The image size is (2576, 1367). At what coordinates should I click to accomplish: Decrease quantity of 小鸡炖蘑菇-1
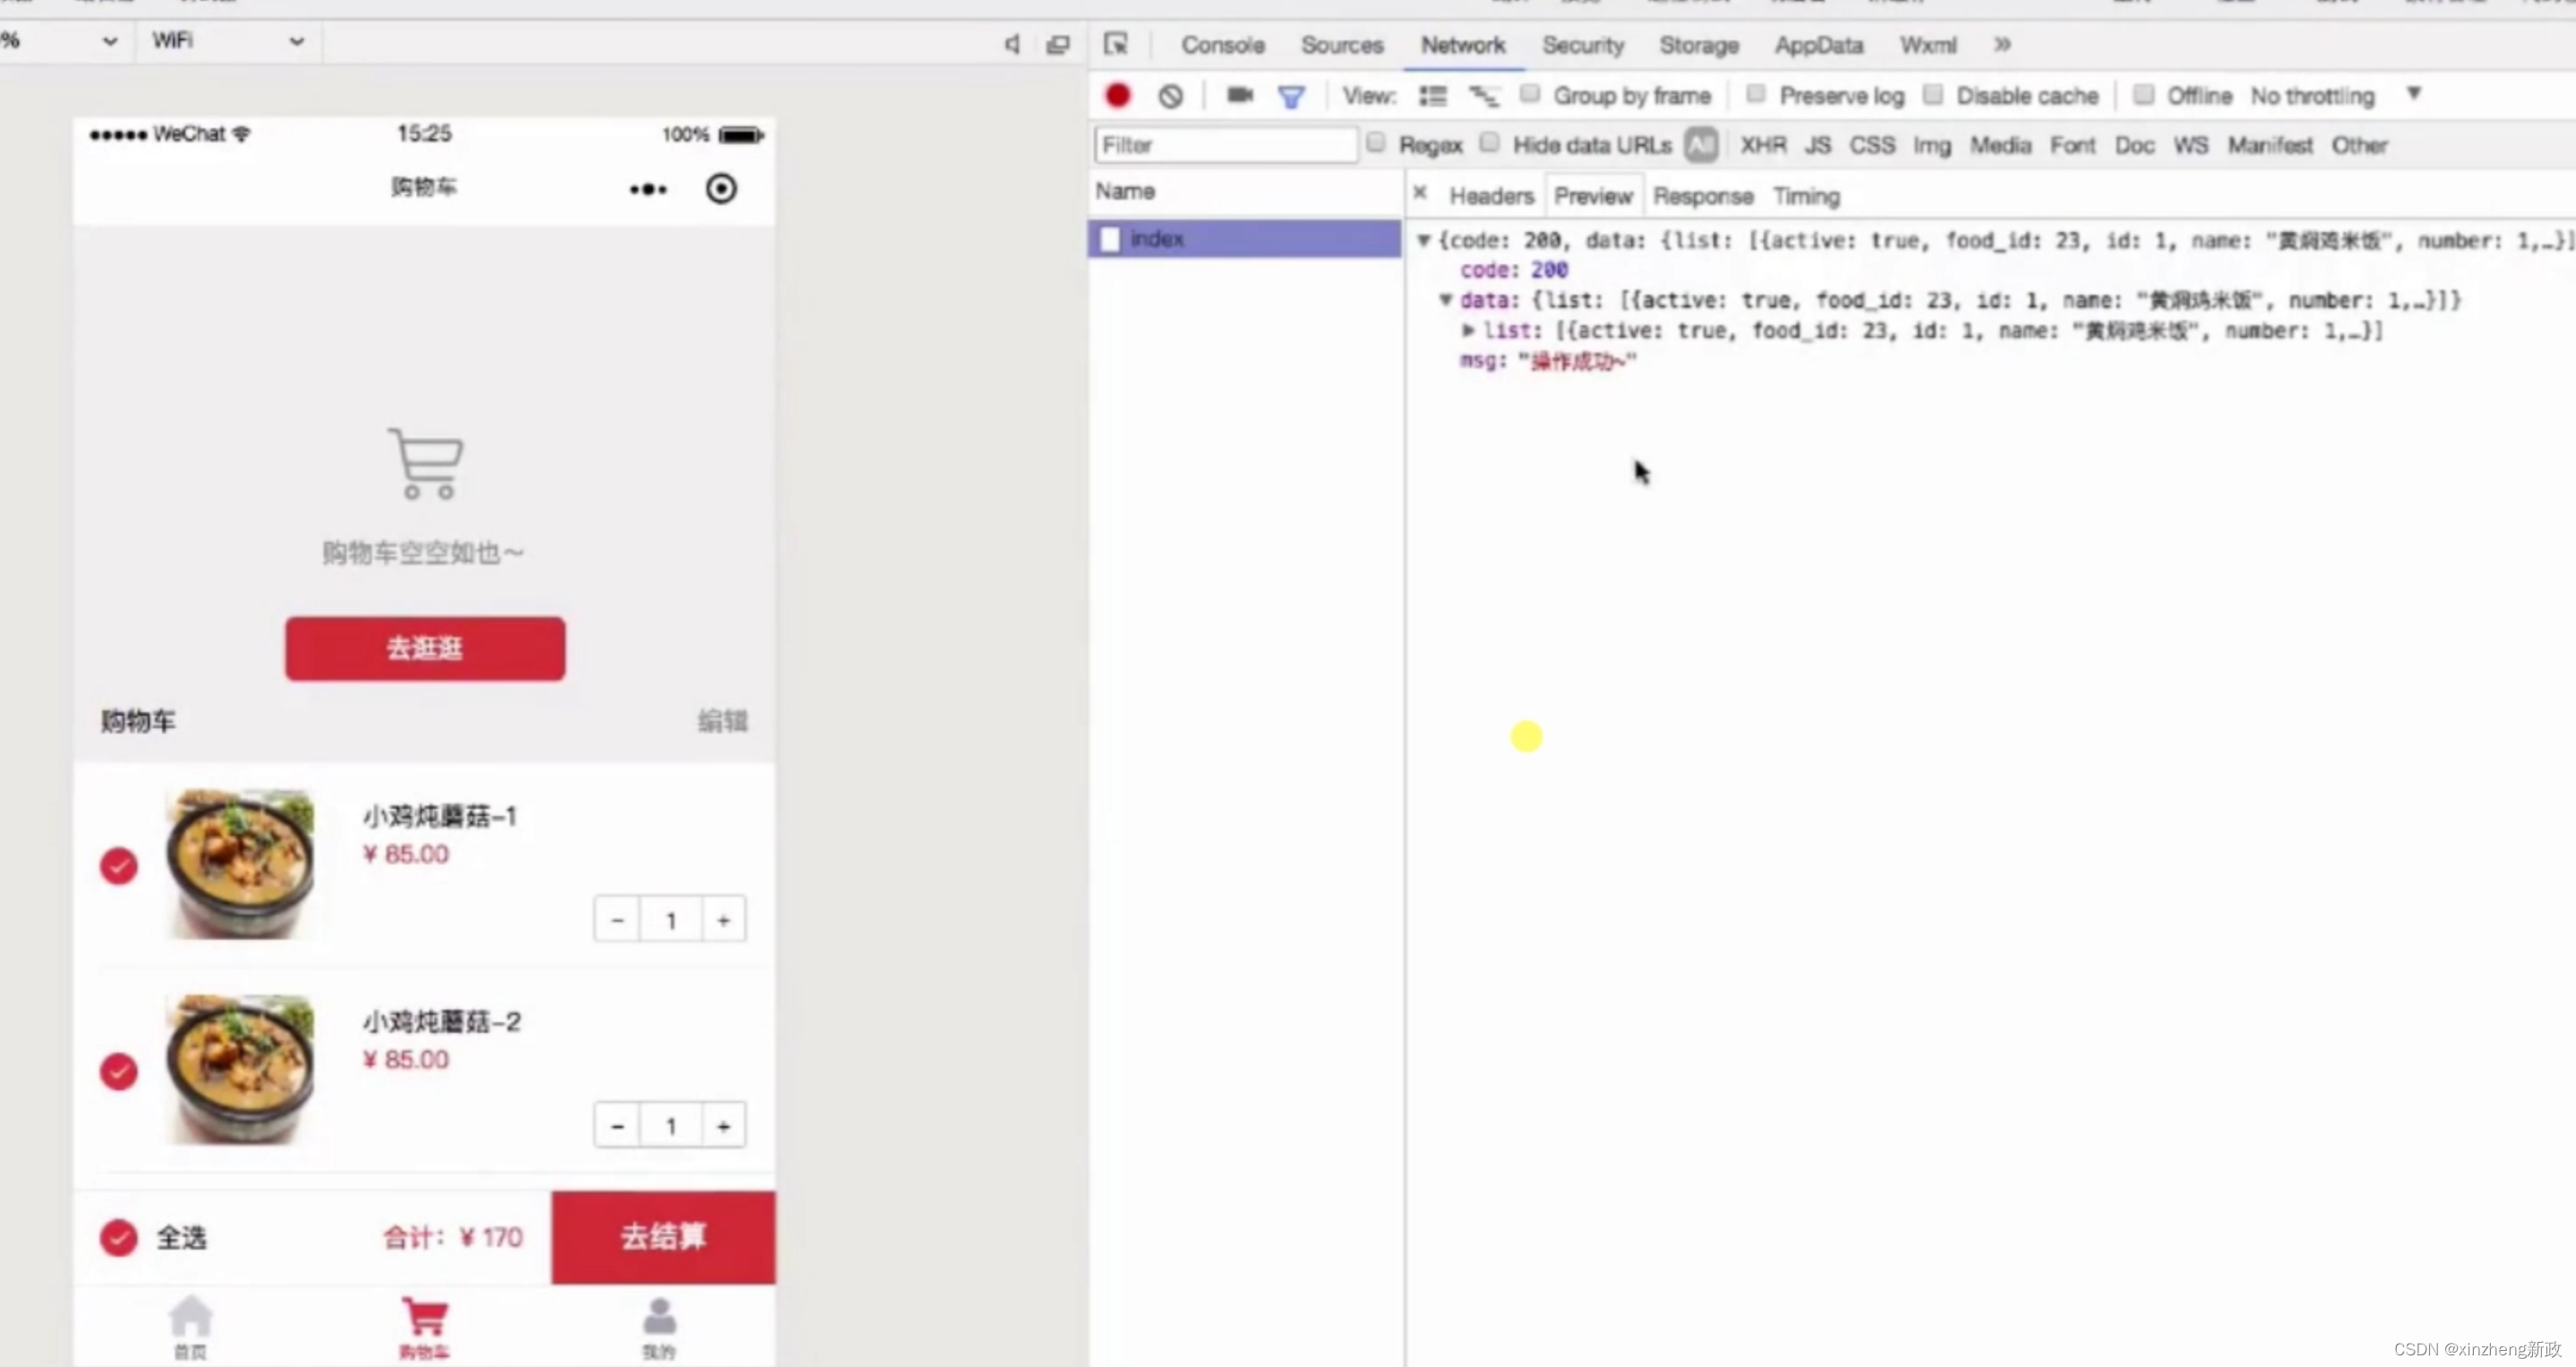617,919
